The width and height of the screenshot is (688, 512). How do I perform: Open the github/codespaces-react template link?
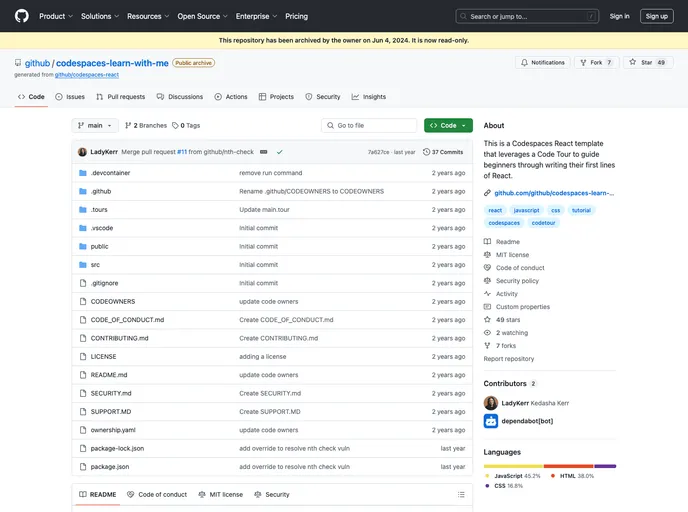(x=87, y=75)
